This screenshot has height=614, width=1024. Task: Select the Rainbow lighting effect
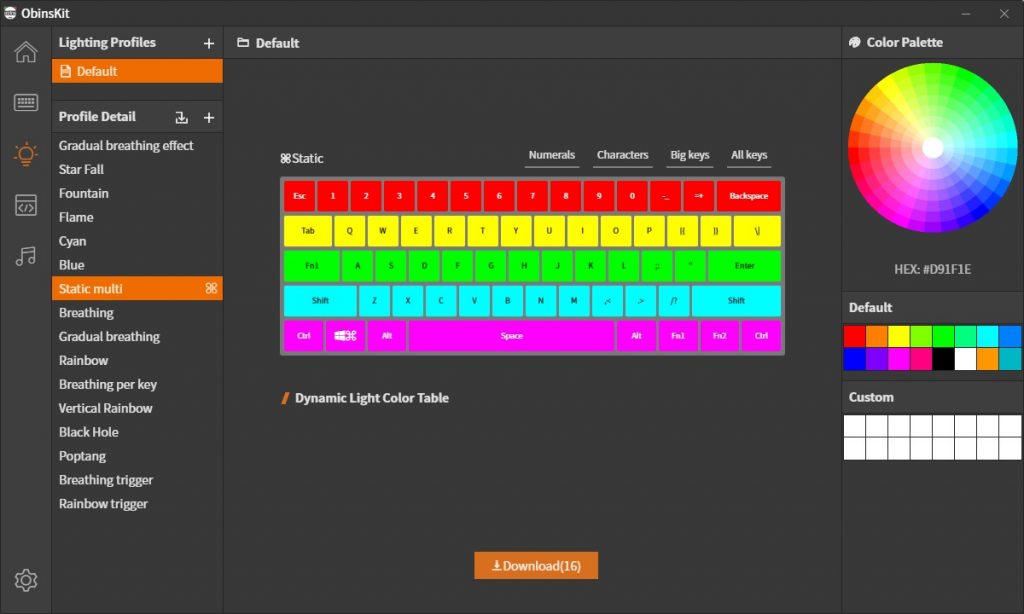pyautogui.click(x=84, y=361)
